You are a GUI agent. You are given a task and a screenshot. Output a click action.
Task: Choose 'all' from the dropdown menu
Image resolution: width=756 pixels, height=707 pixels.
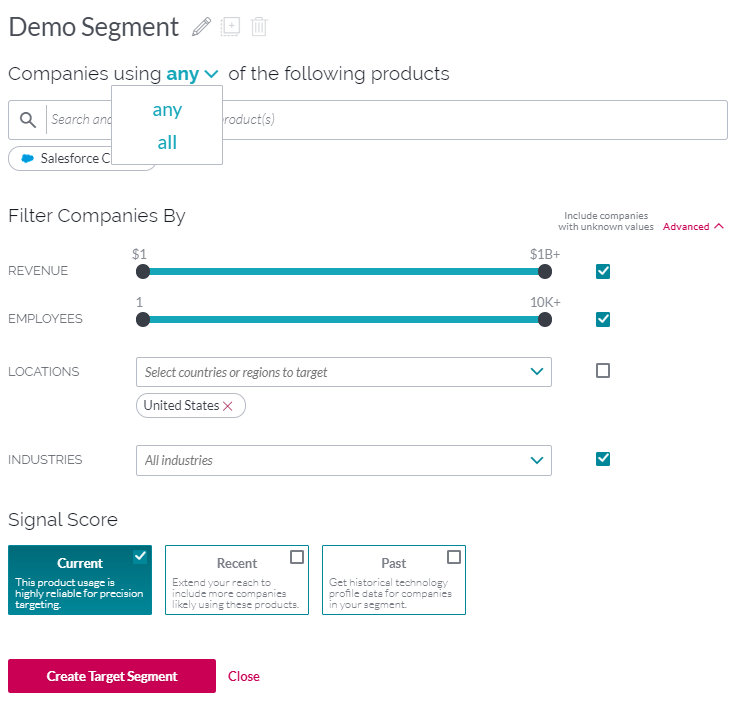pos(167,143)
